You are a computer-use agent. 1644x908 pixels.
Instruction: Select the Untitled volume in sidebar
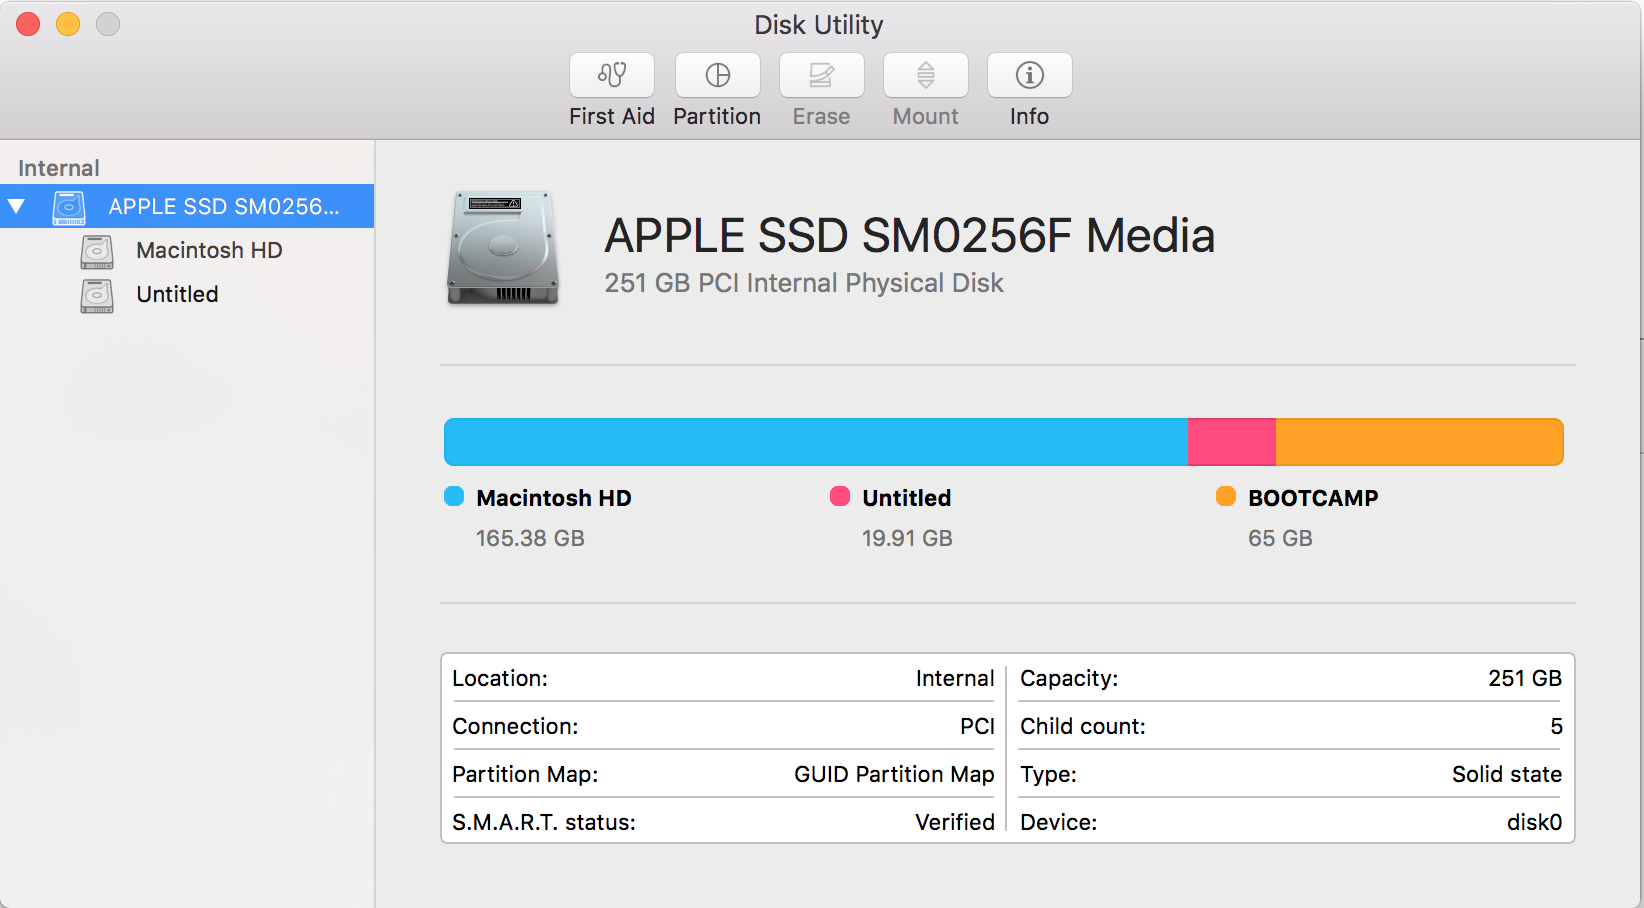(177, 294)
